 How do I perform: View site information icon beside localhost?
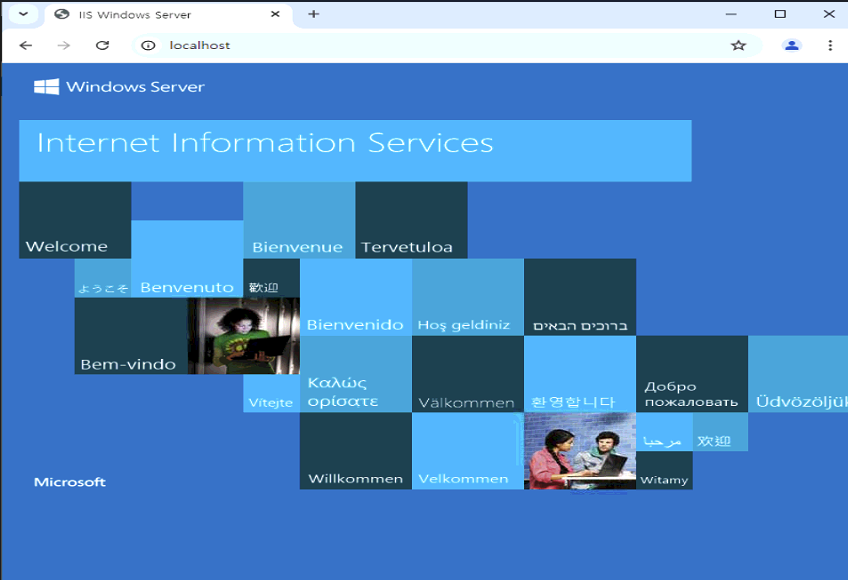click(x=148, y=45)
